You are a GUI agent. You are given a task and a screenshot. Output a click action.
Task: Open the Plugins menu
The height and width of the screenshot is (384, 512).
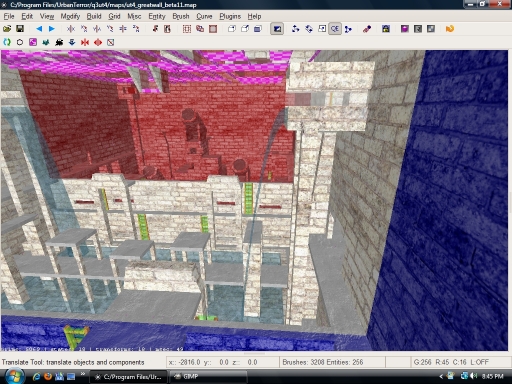coord(230,16)
